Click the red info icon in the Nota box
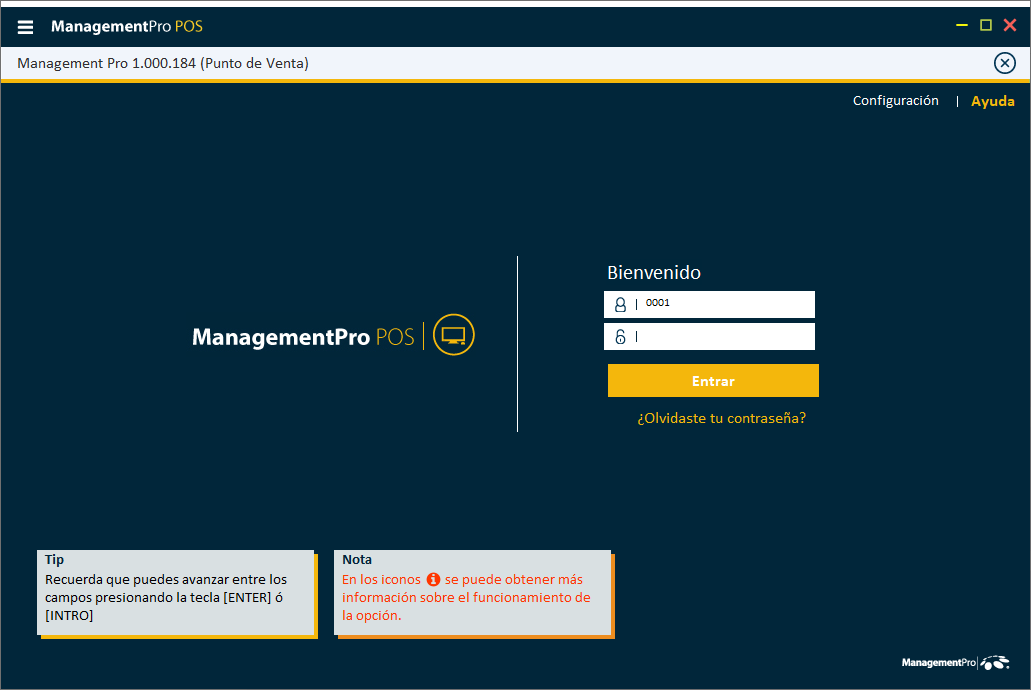Viewport: 1031px width, 690px height. [433, 579]
